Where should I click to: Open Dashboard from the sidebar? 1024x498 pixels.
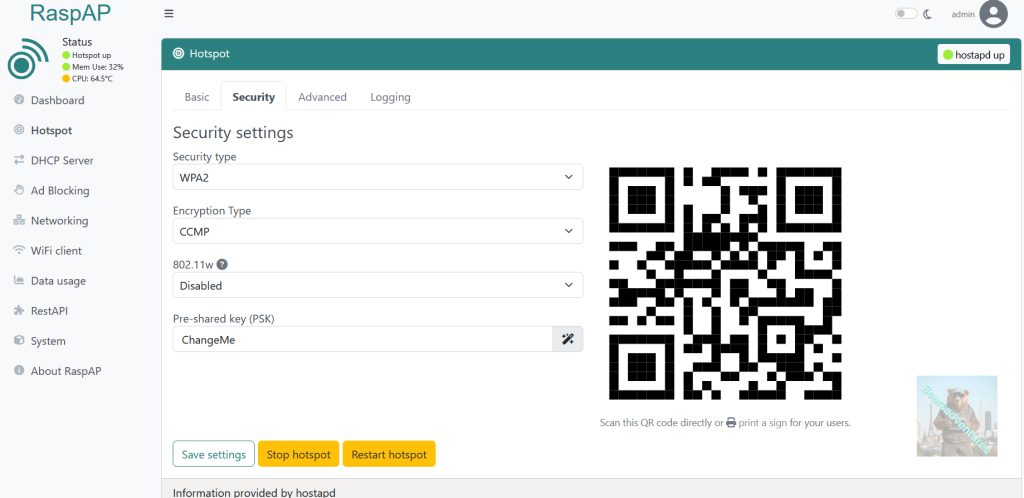click(x=57, y=100)
